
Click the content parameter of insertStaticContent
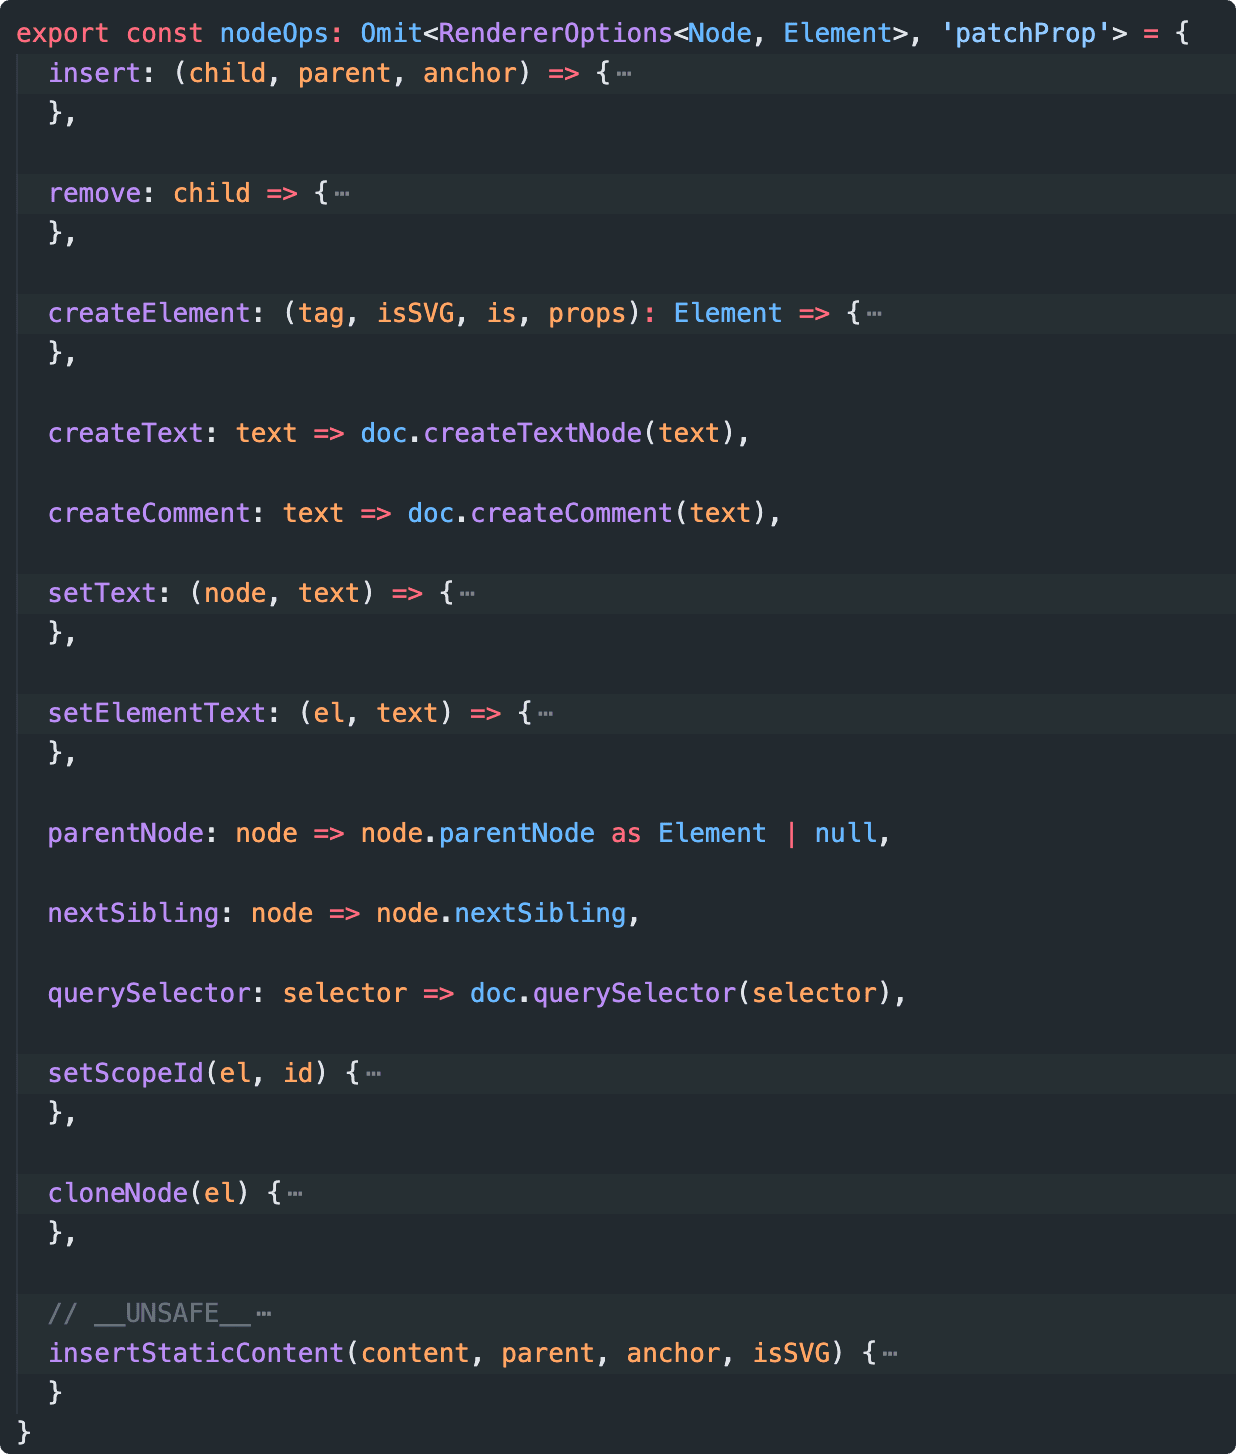pos(415,1353)
